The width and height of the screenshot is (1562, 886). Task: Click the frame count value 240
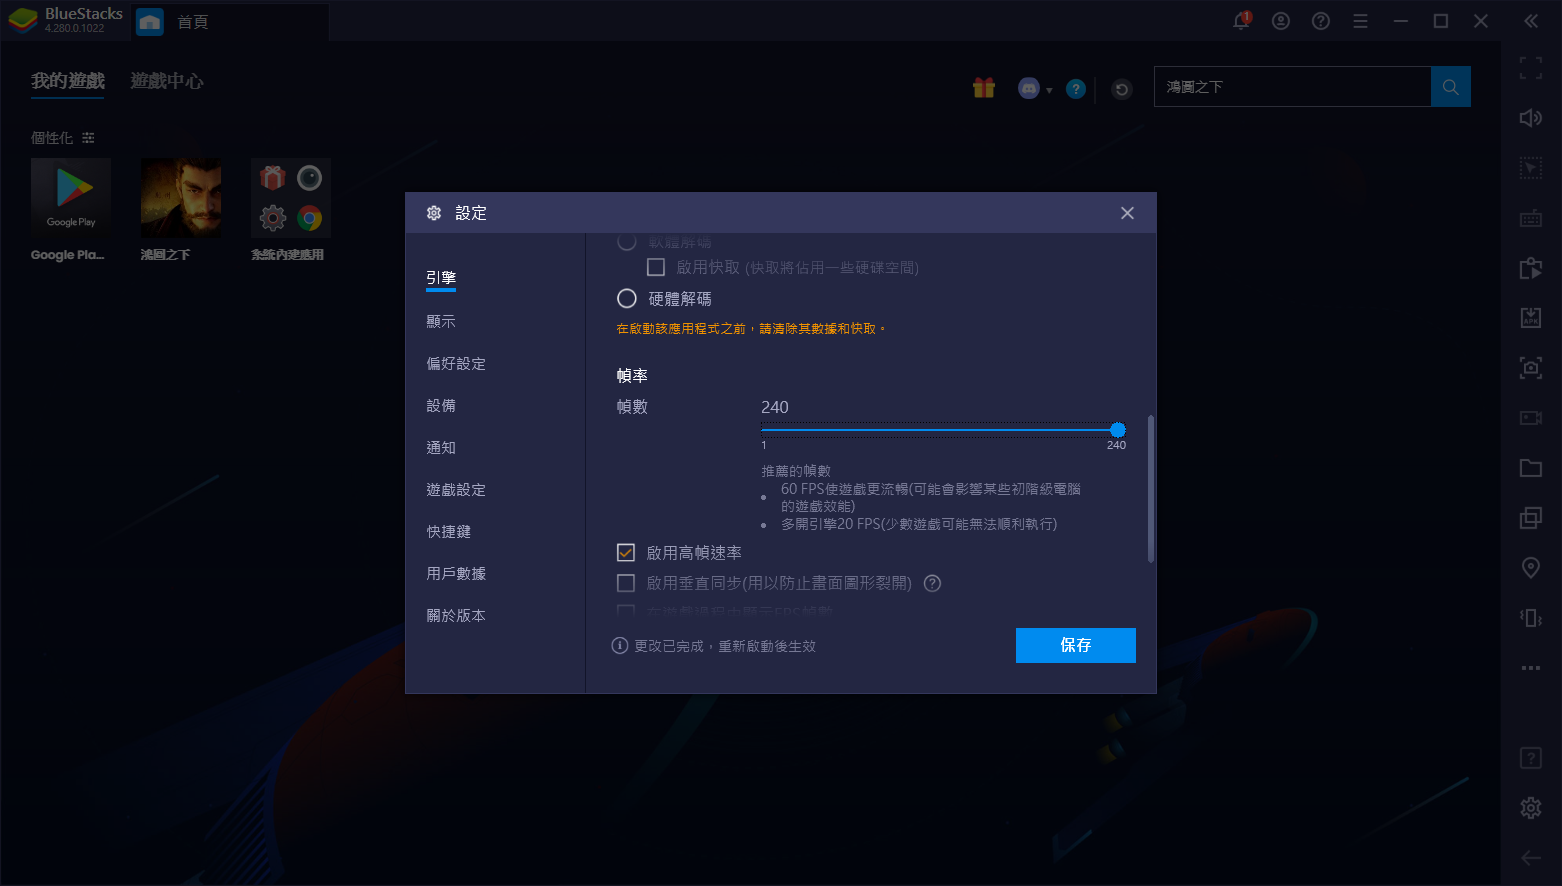tap(775, 407)
